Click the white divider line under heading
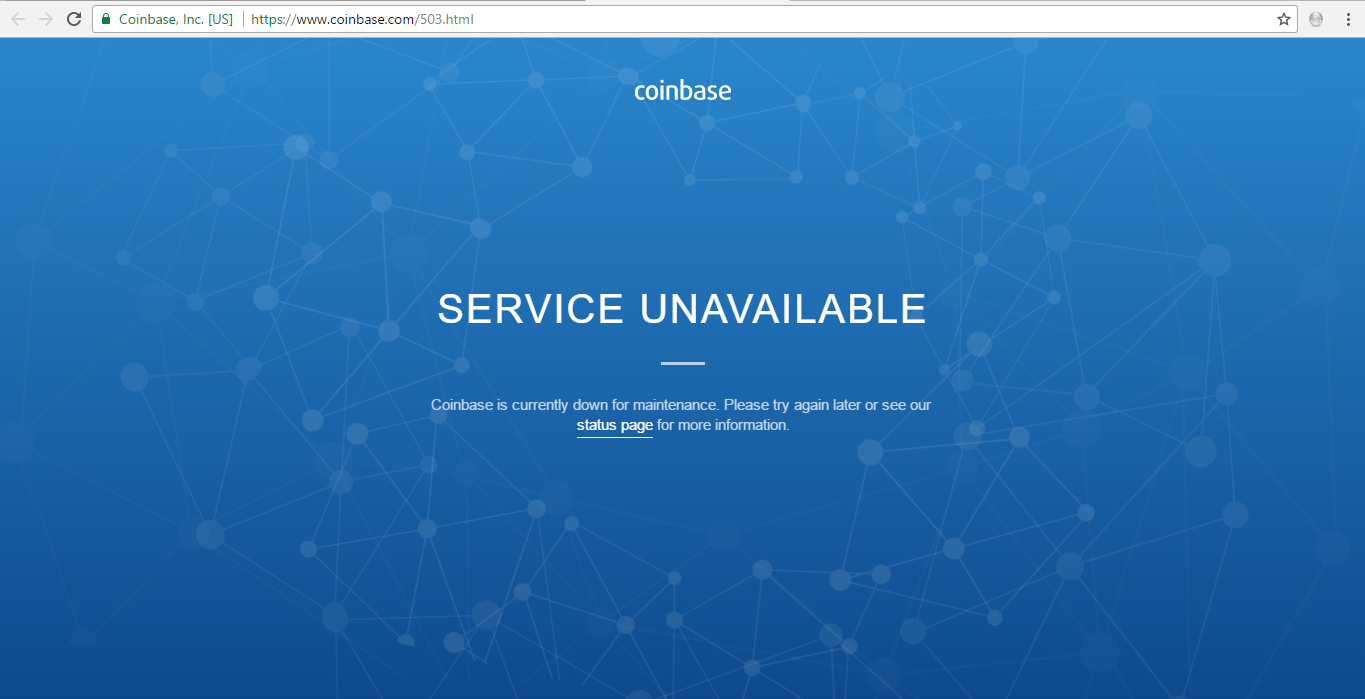 683,363
